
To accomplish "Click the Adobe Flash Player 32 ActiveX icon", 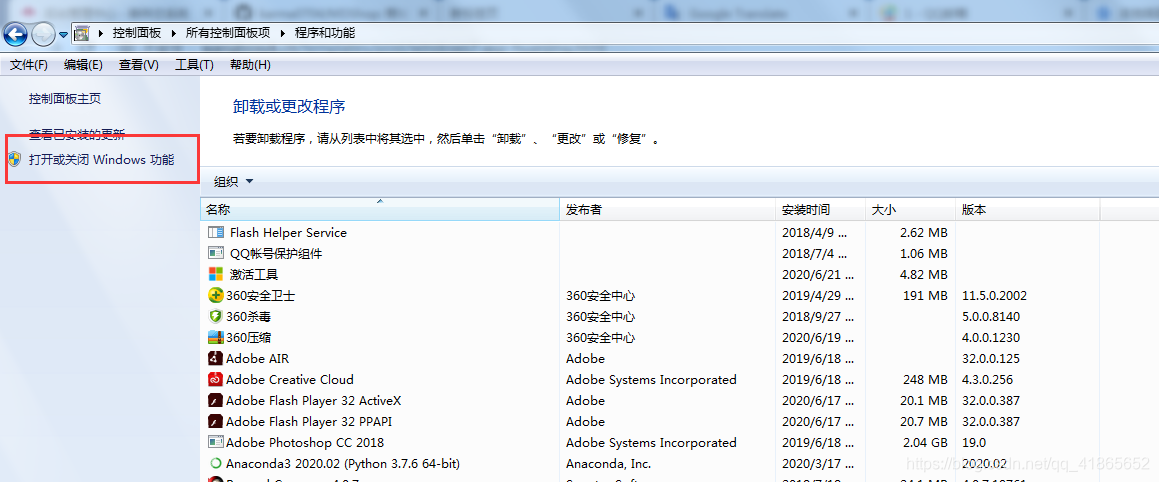I will click(x=215, y=401).
